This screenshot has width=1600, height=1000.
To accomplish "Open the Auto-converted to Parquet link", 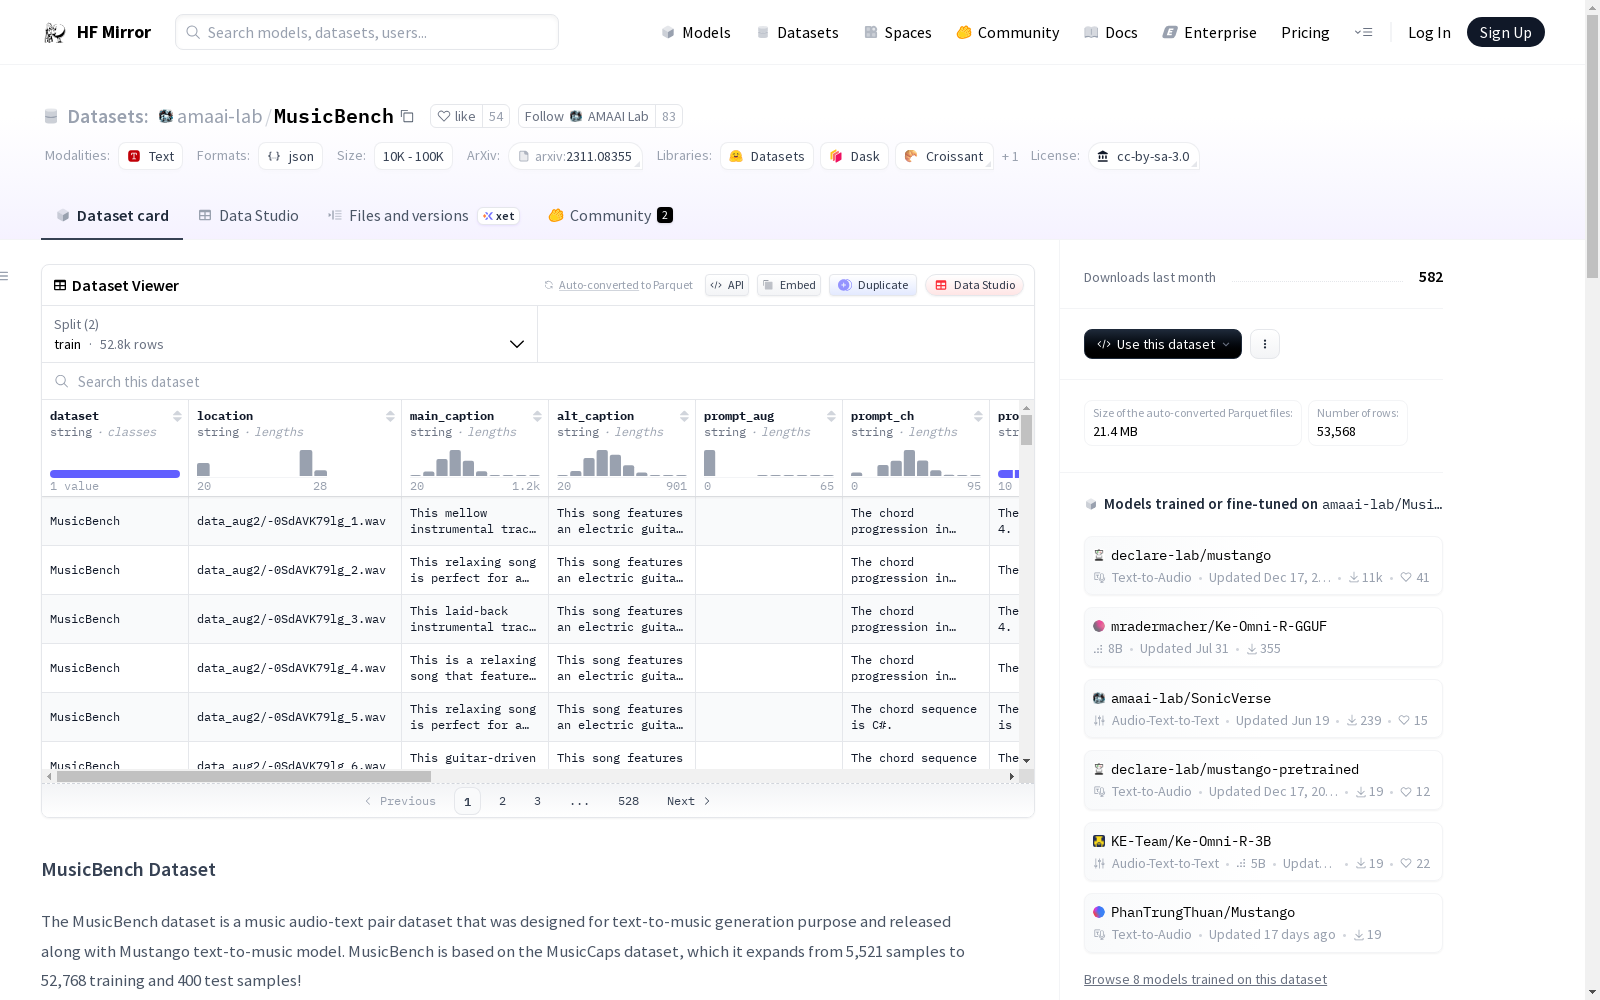I will [x=625, y=285].
